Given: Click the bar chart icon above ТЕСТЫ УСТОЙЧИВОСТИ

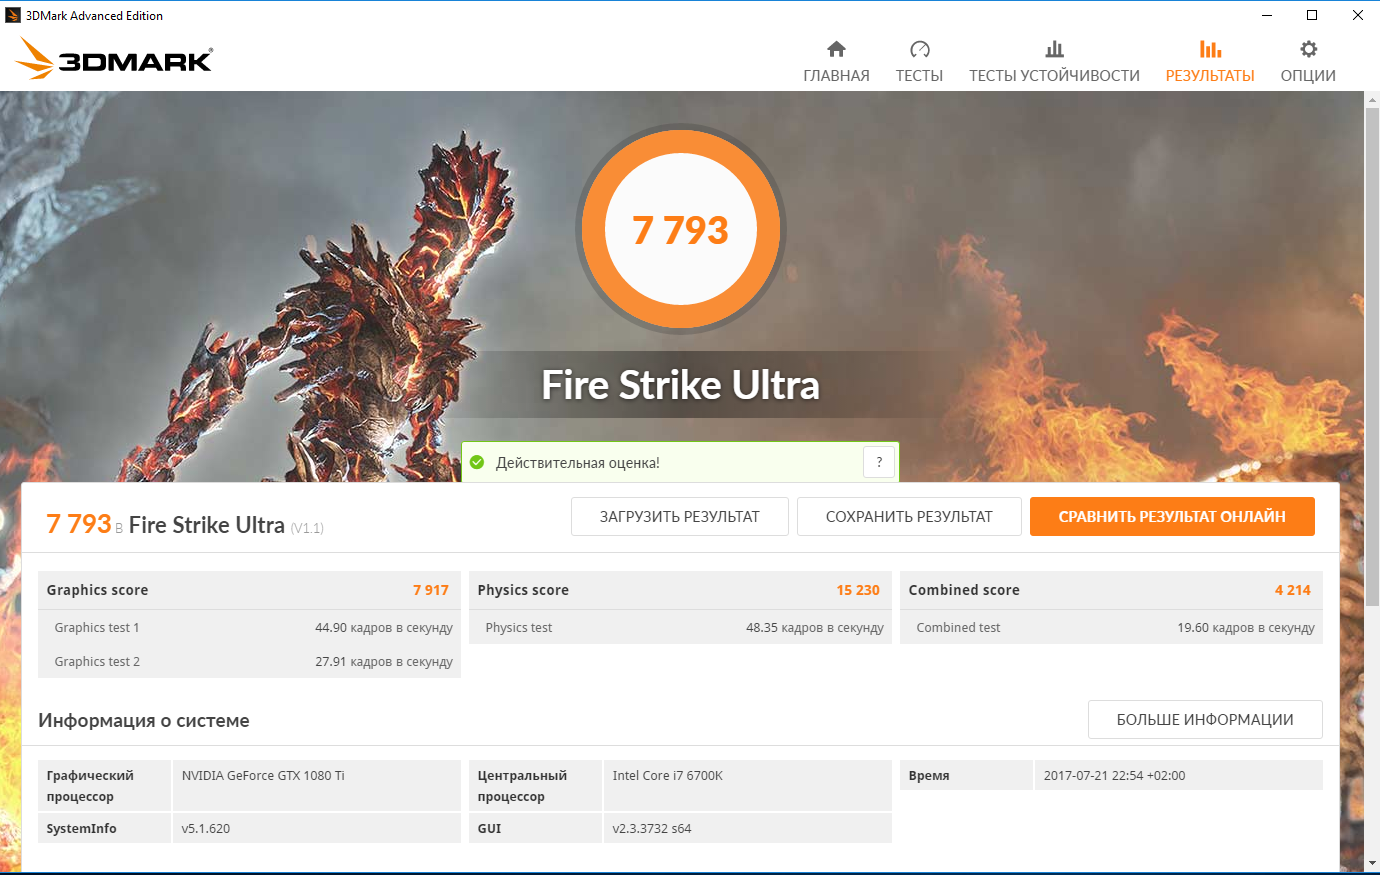Looking at the screenshot, I should pyautogui.click(x=1054, y=49).
